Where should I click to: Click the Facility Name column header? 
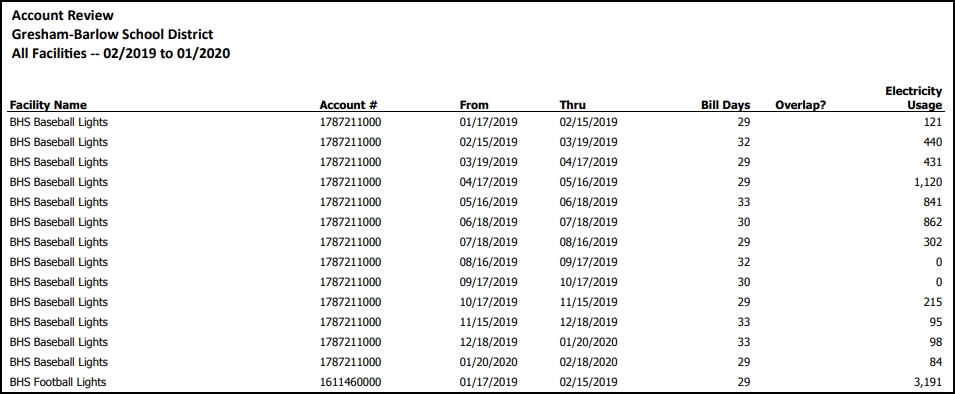tap(48, 105)
